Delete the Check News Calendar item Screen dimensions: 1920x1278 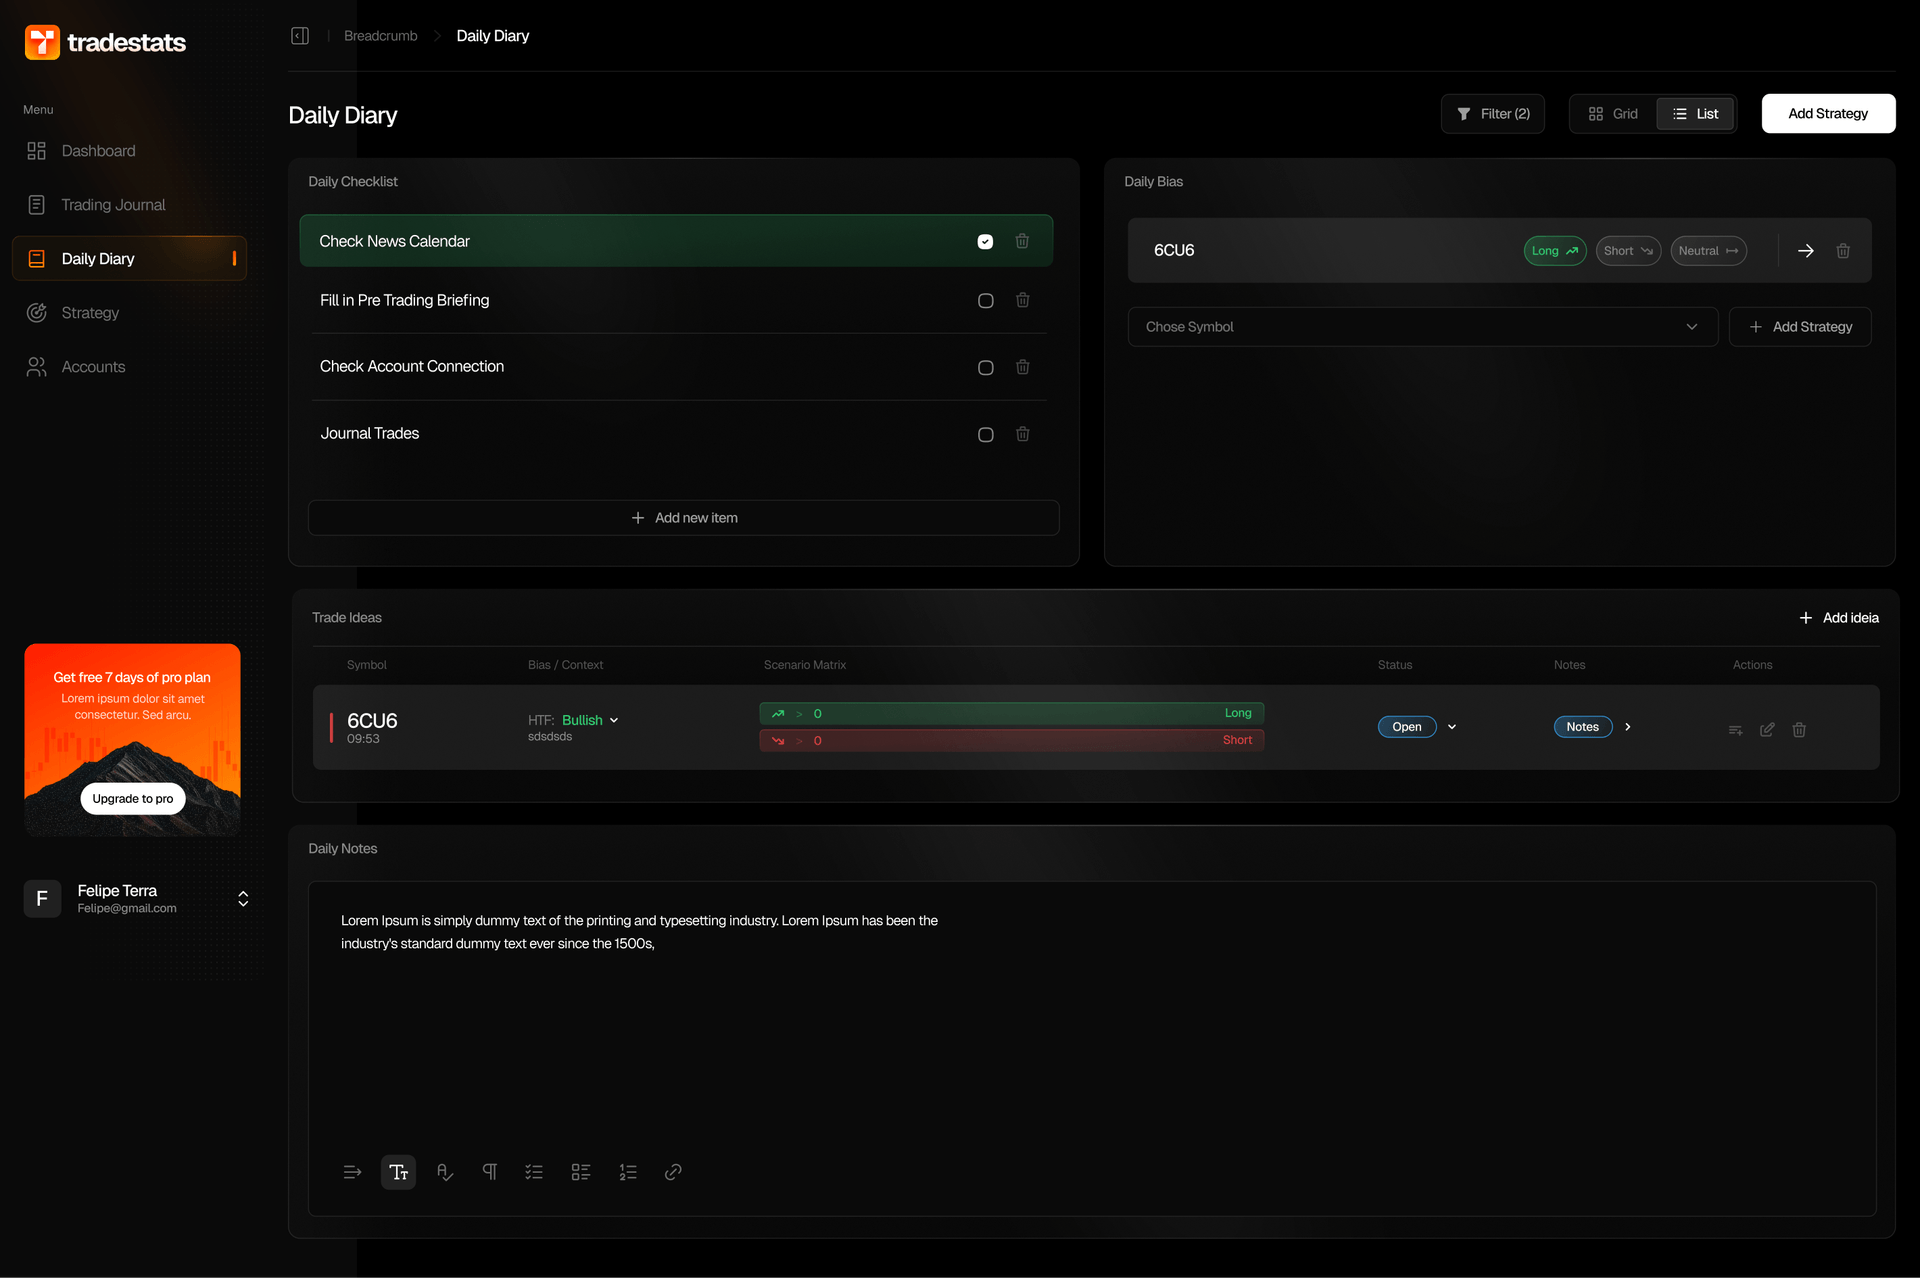click(1022, 241)
